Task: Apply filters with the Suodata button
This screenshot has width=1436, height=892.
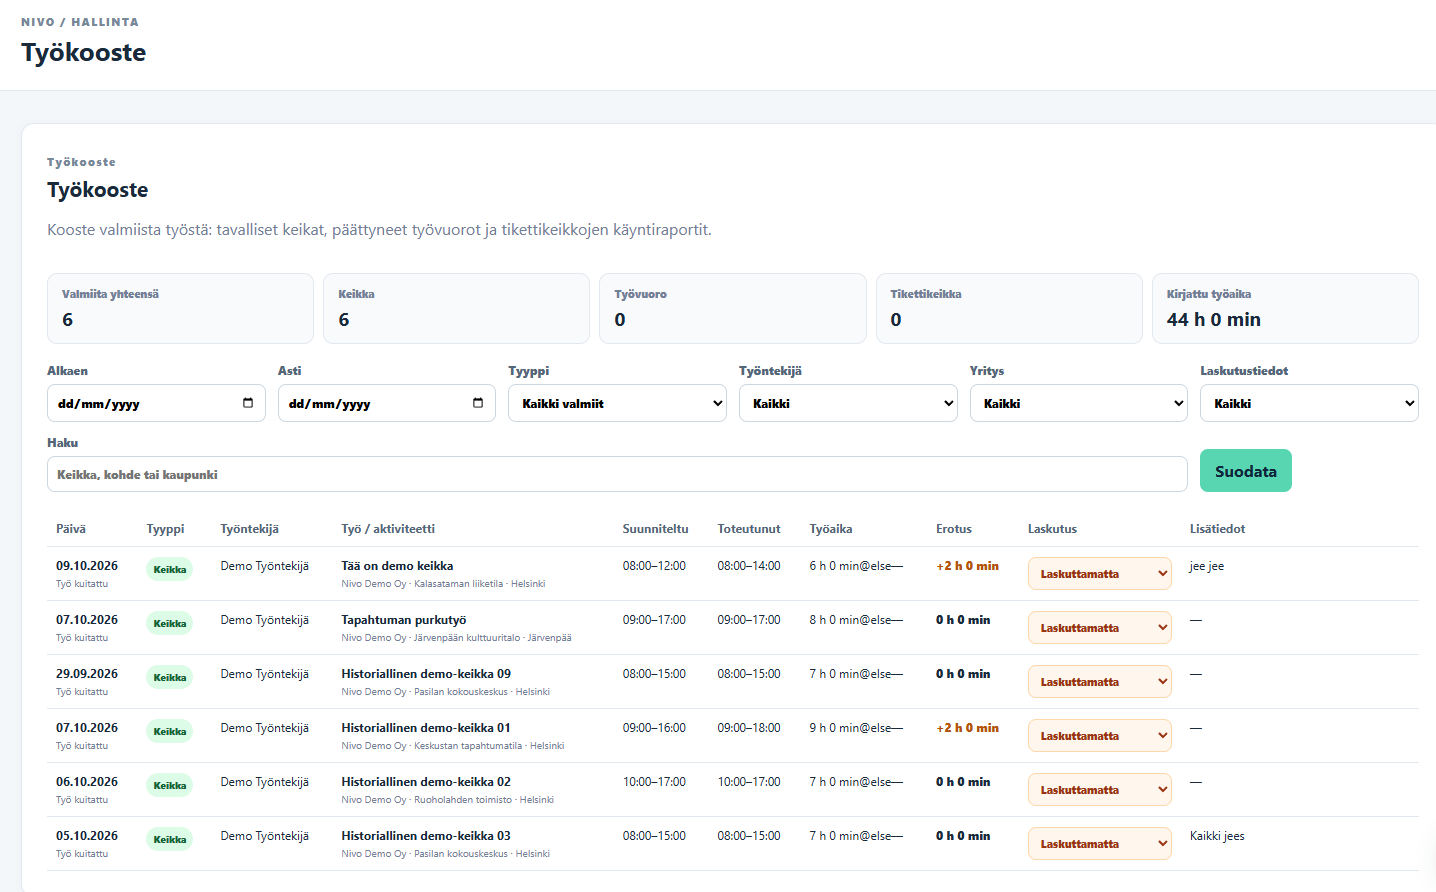Action: (1246, 471)
